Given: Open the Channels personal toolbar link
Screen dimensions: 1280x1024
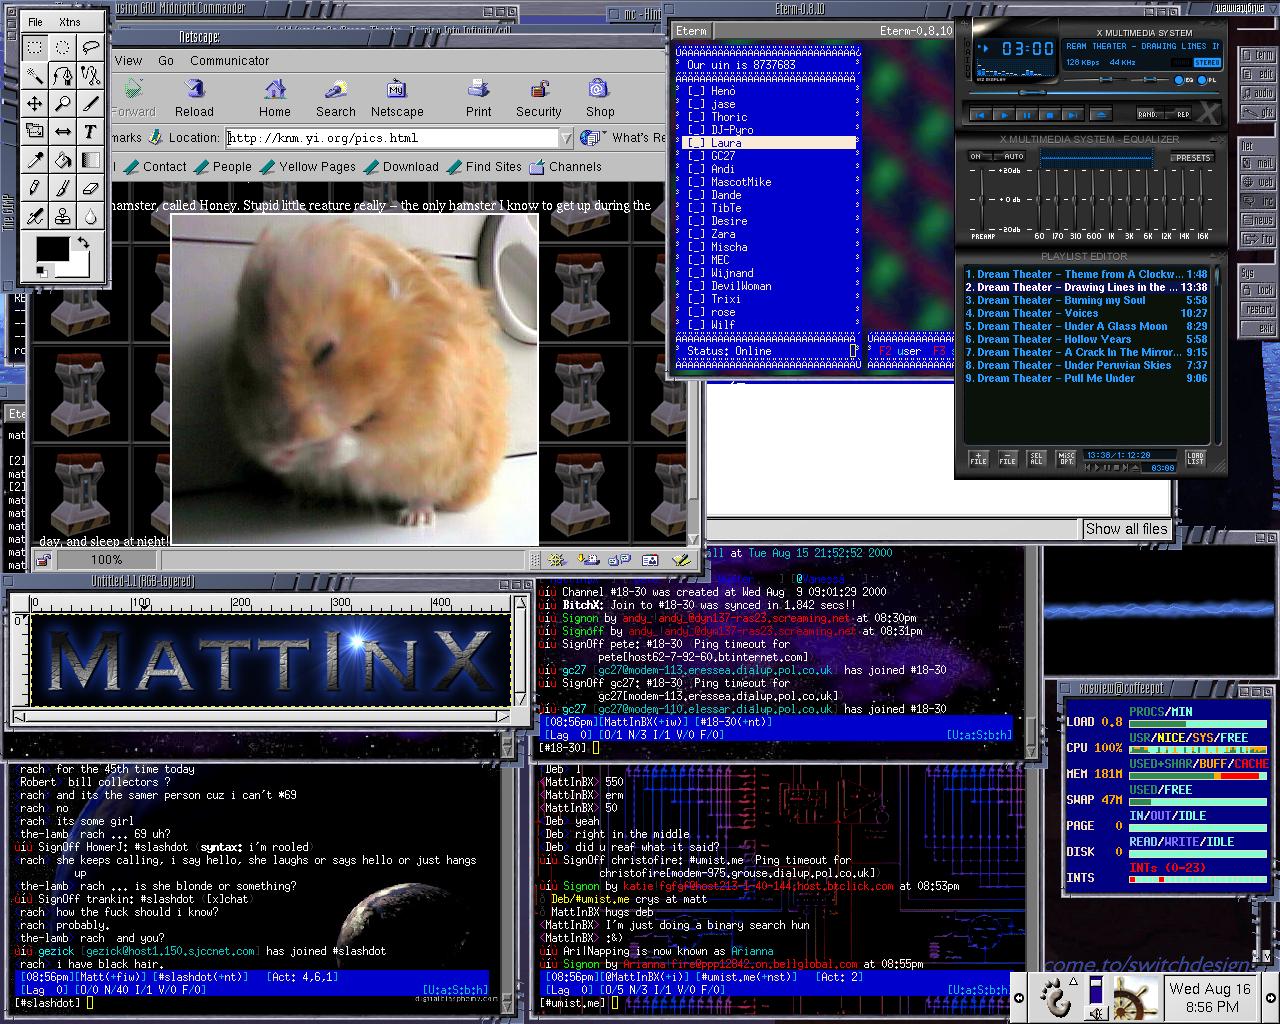Looking at the screenshot, I should click(565, 167).
